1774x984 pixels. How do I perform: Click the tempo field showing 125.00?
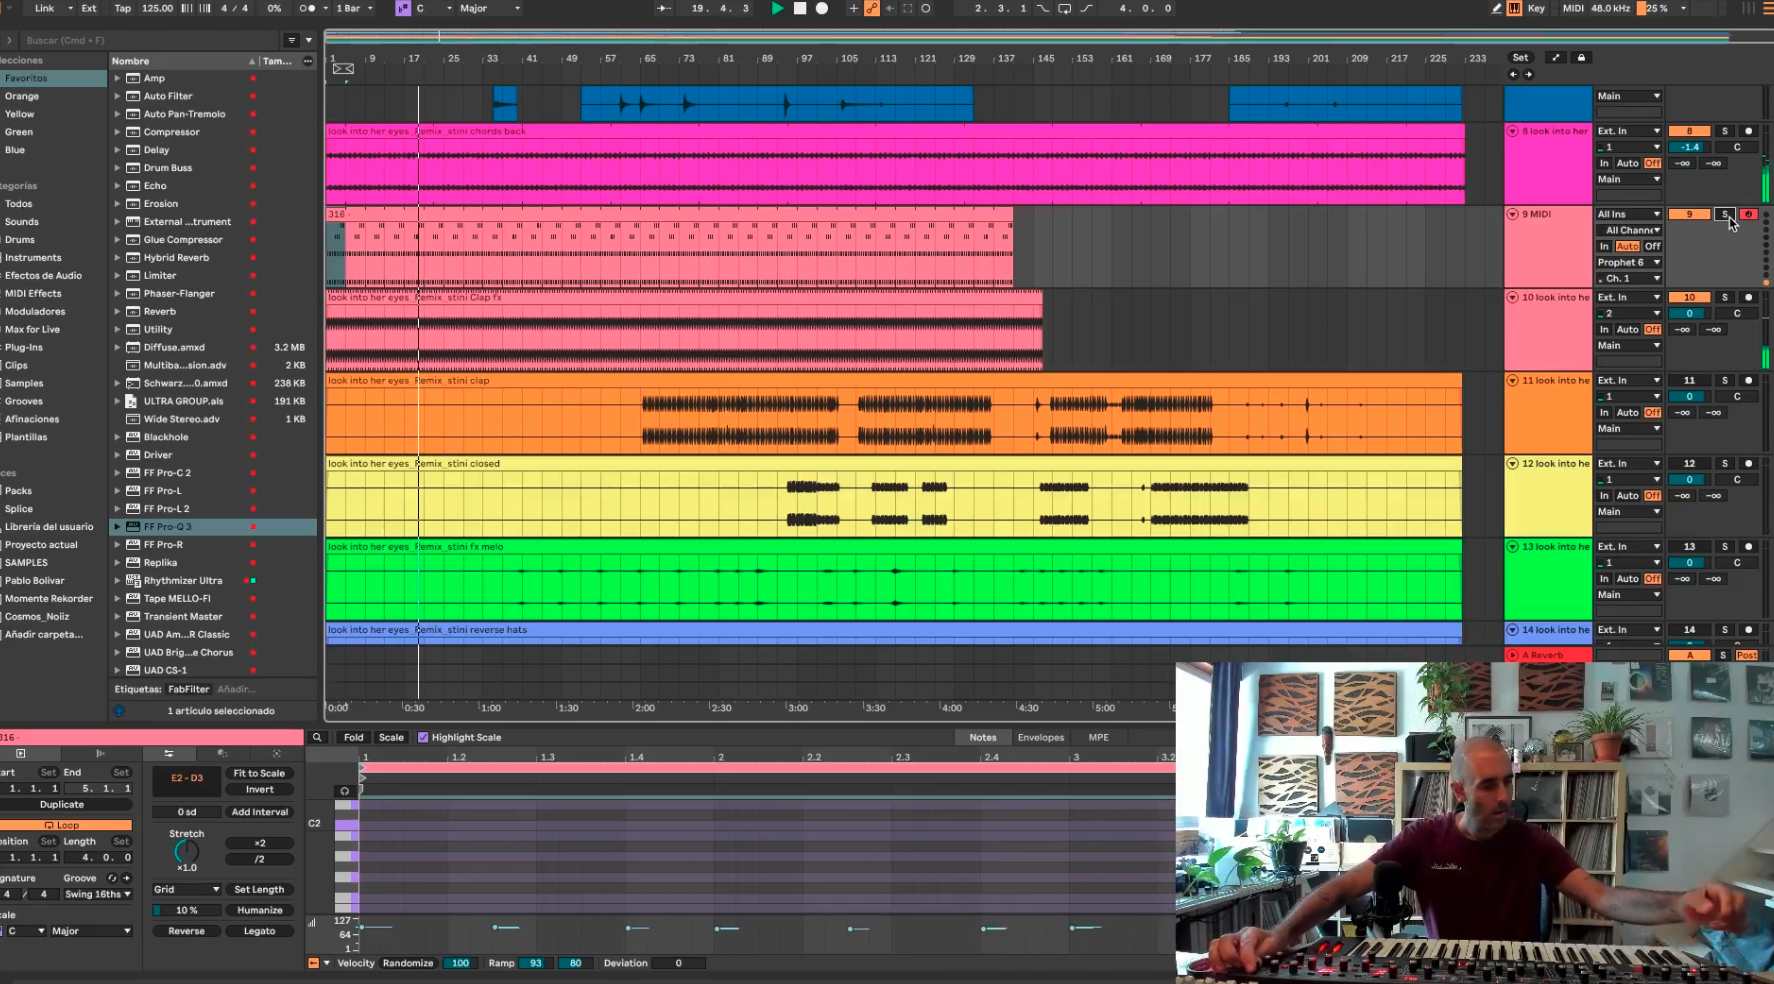[157, 8]
